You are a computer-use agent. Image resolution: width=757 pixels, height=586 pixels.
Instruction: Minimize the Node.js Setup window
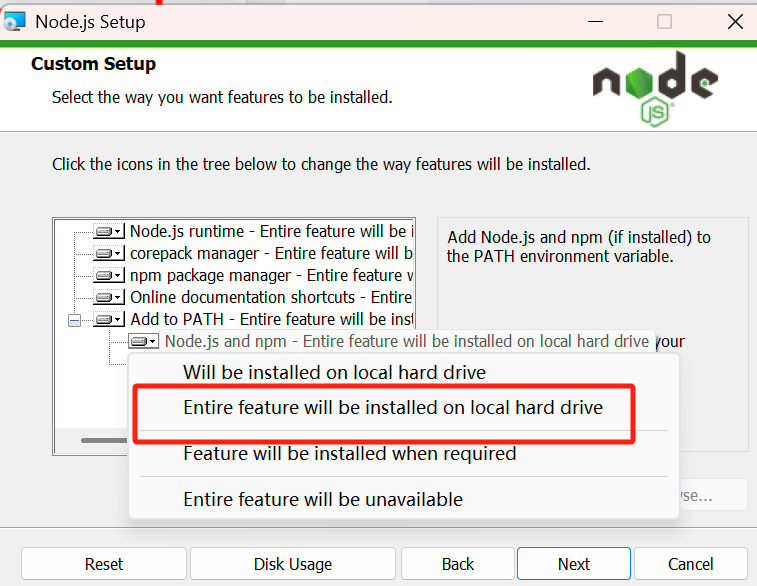(x=595, y=22)
